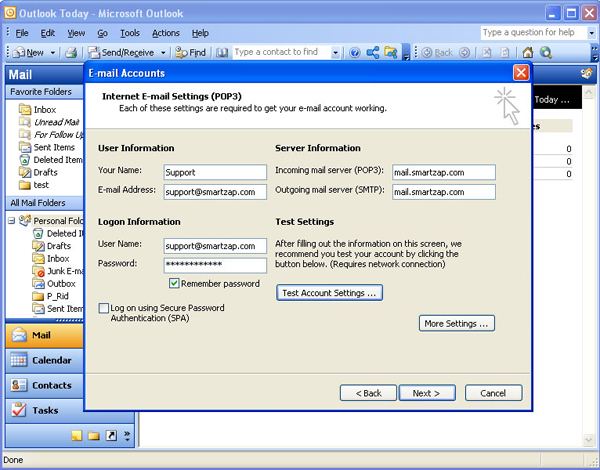600x470 pixels.
Task: Select the Outbox folder
Action: pyautogui.click(x=54, y=284)
